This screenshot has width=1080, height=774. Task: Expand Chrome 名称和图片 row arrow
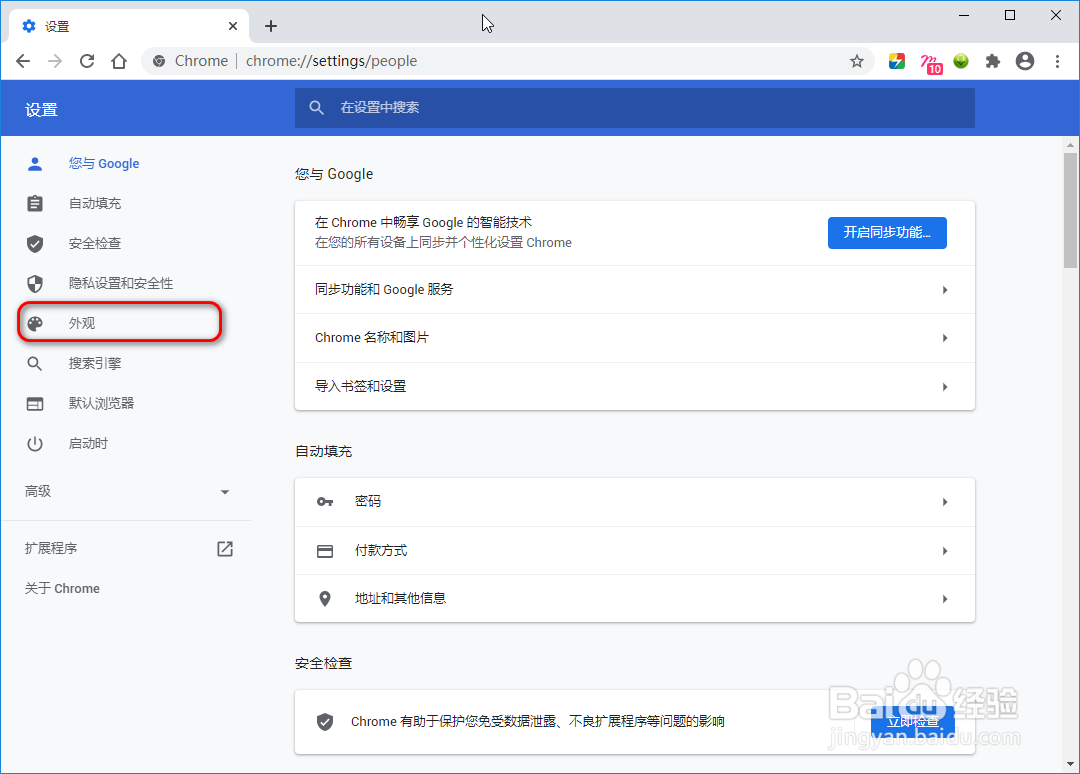point(945,338)
